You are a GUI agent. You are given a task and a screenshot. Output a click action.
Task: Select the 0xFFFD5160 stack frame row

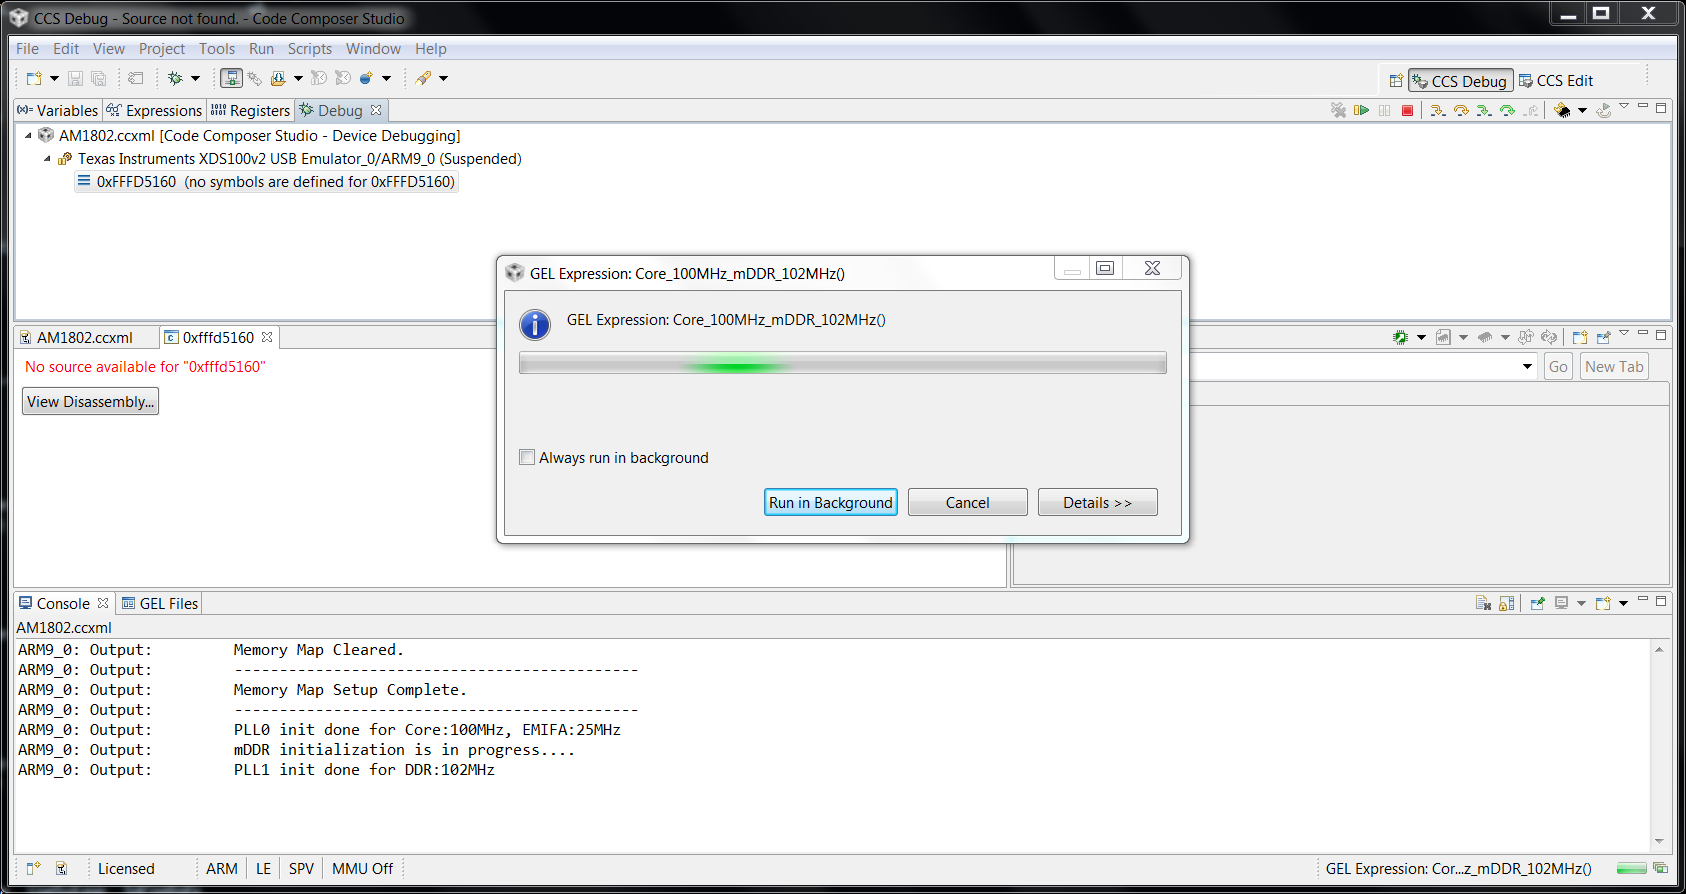pos(266,181)
